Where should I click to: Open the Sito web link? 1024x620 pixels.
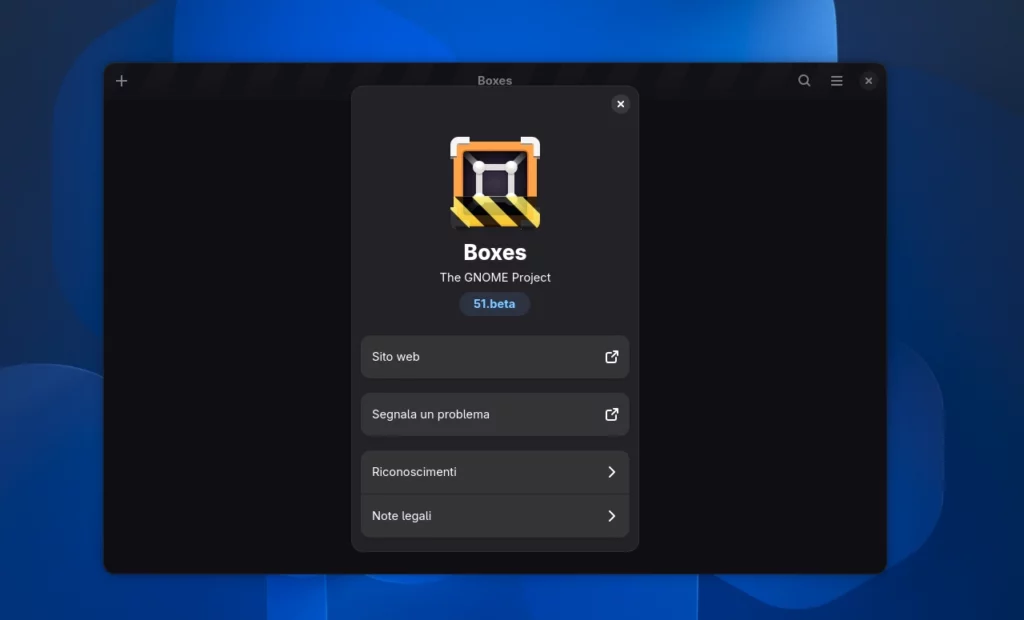[x=495, y=357]
